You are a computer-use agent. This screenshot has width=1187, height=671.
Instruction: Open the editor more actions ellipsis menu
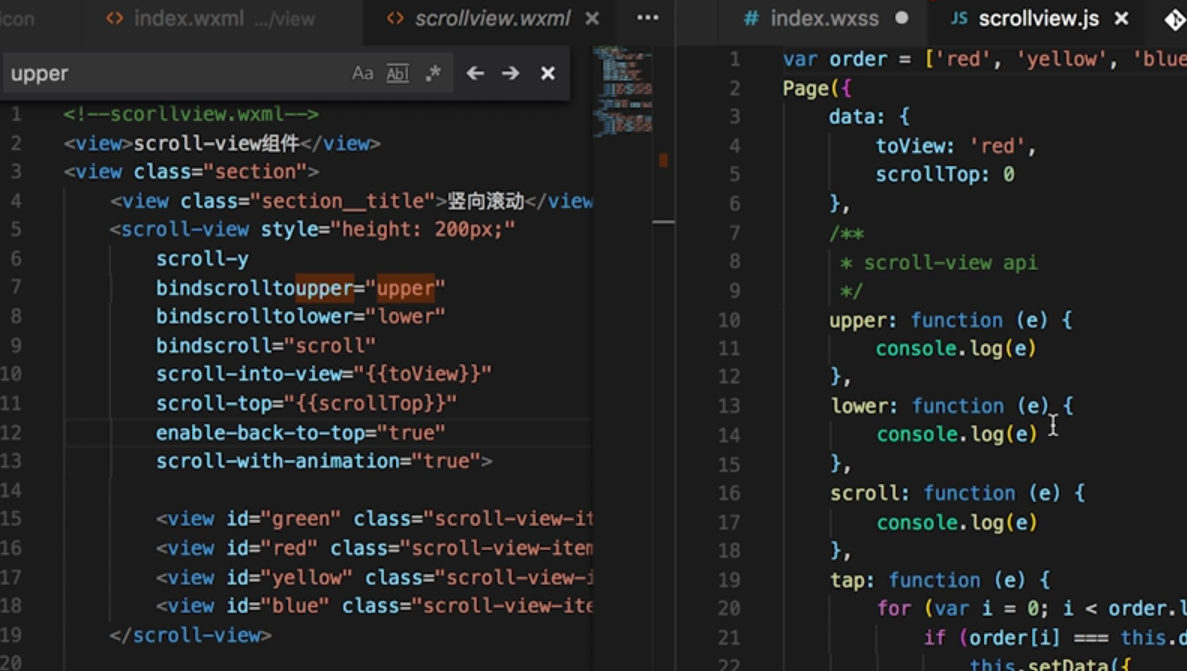coord(648,18)
